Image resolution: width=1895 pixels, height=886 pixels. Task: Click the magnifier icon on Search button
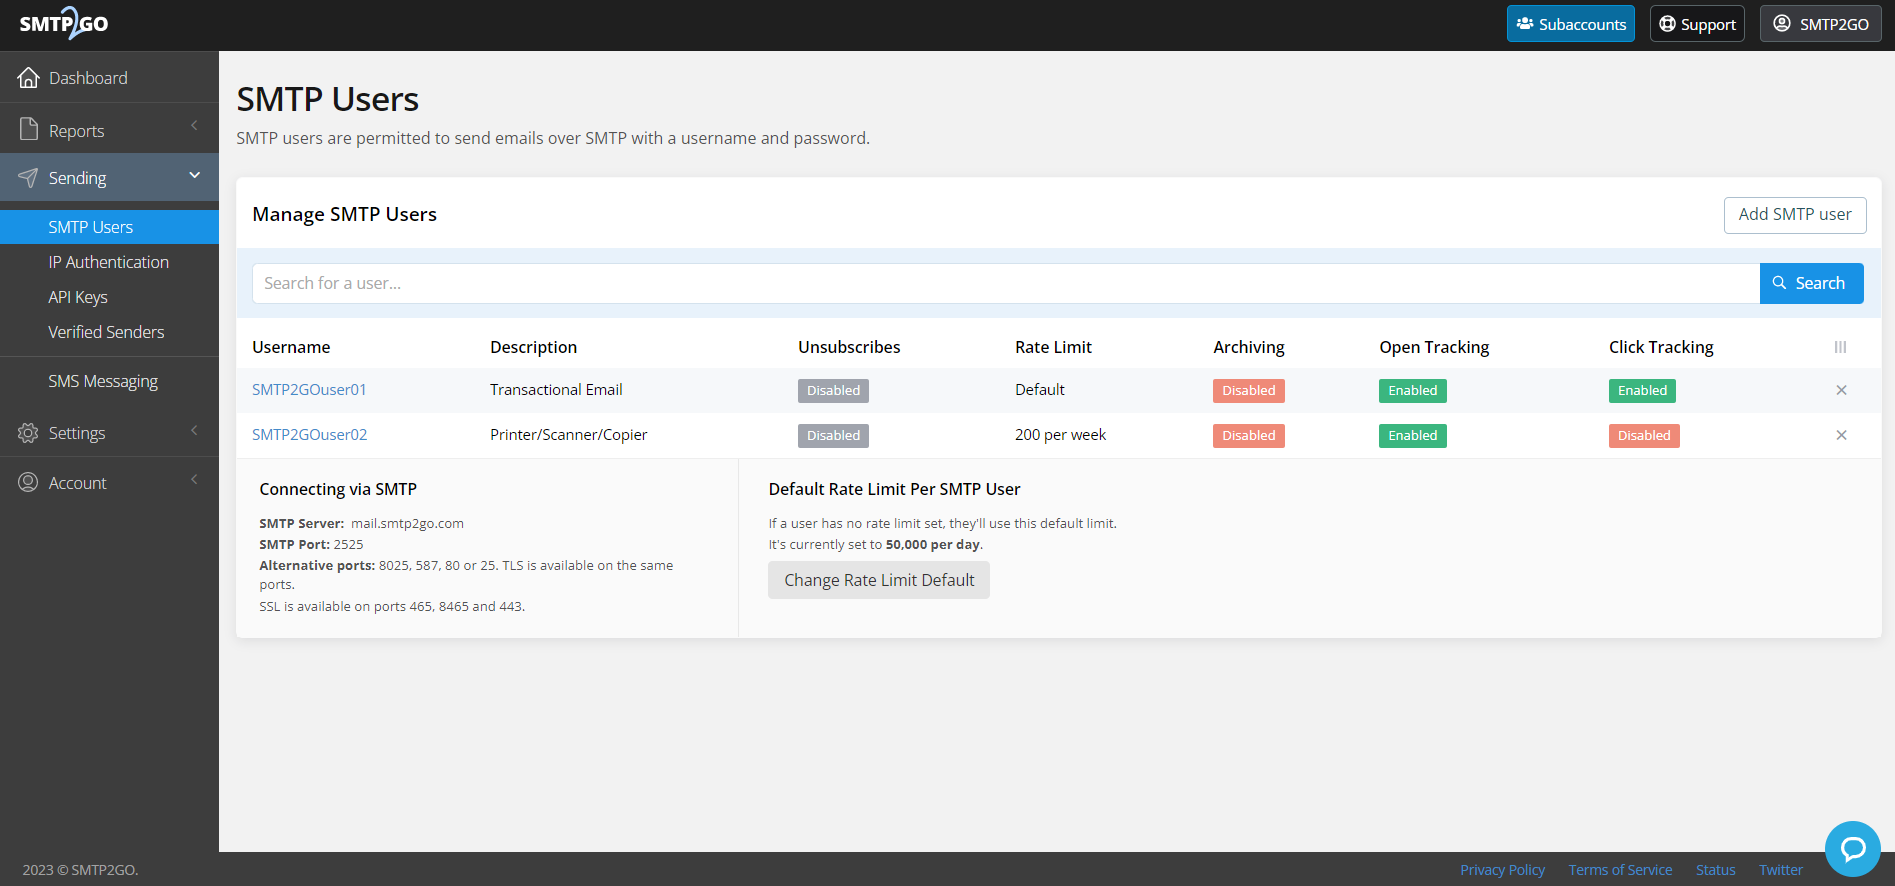coord(1780,283)
